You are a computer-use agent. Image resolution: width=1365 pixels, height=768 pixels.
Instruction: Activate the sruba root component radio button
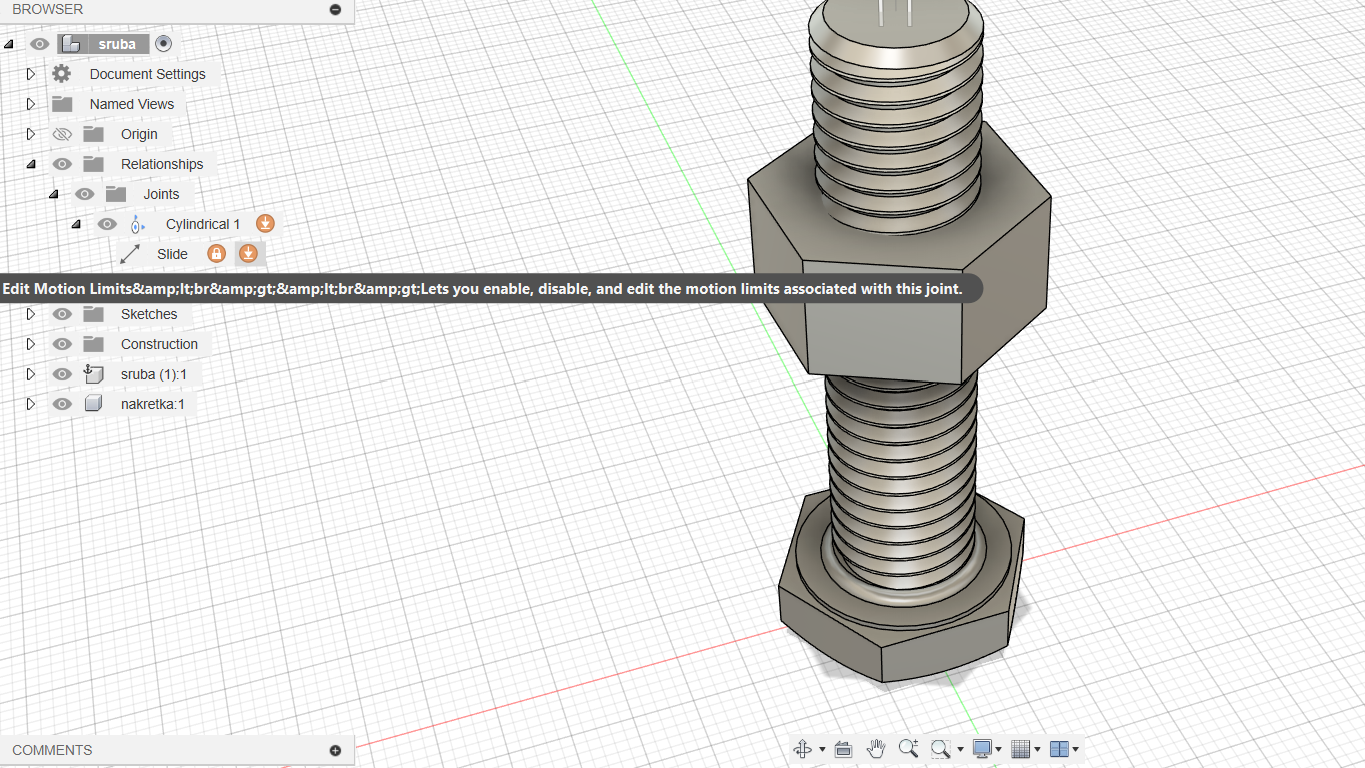point(164,44)
